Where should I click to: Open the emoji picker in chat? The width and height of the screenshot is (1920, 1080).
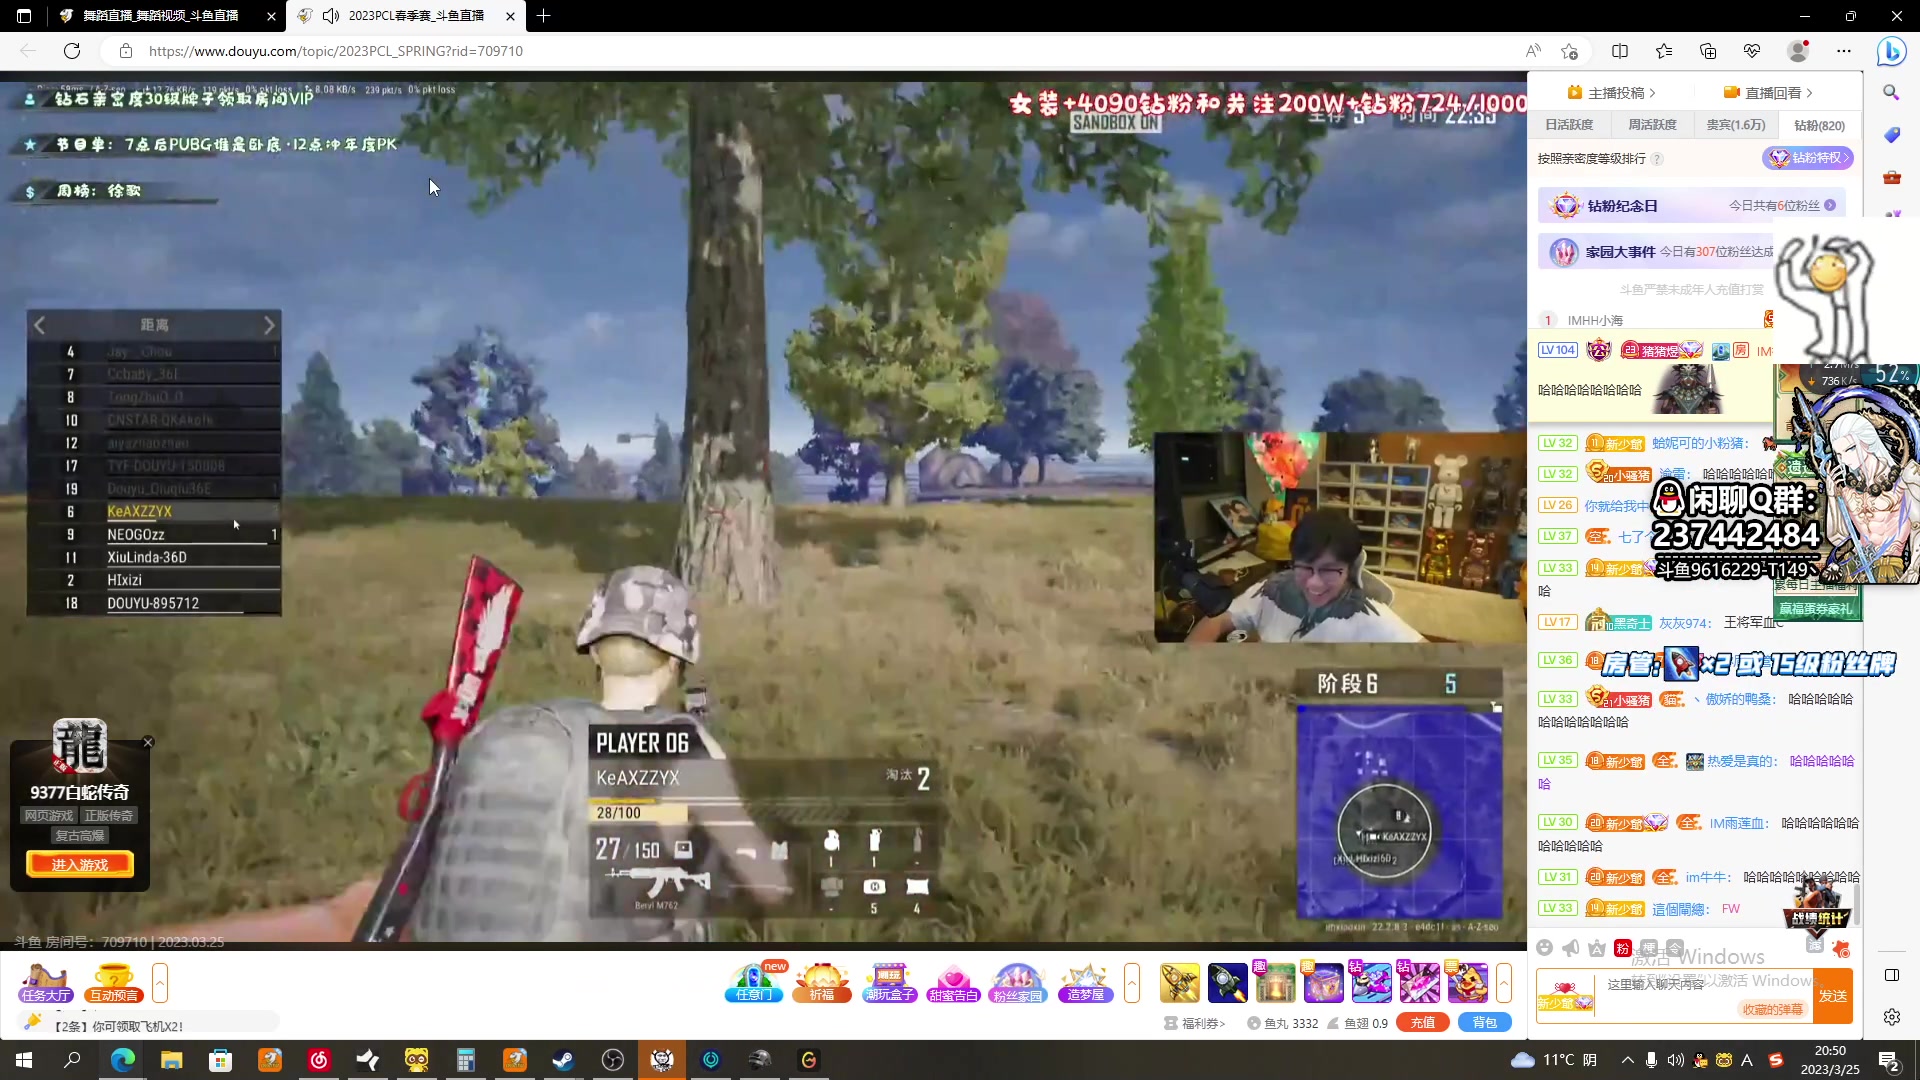pyautogui.click(x=1545, y=948)
